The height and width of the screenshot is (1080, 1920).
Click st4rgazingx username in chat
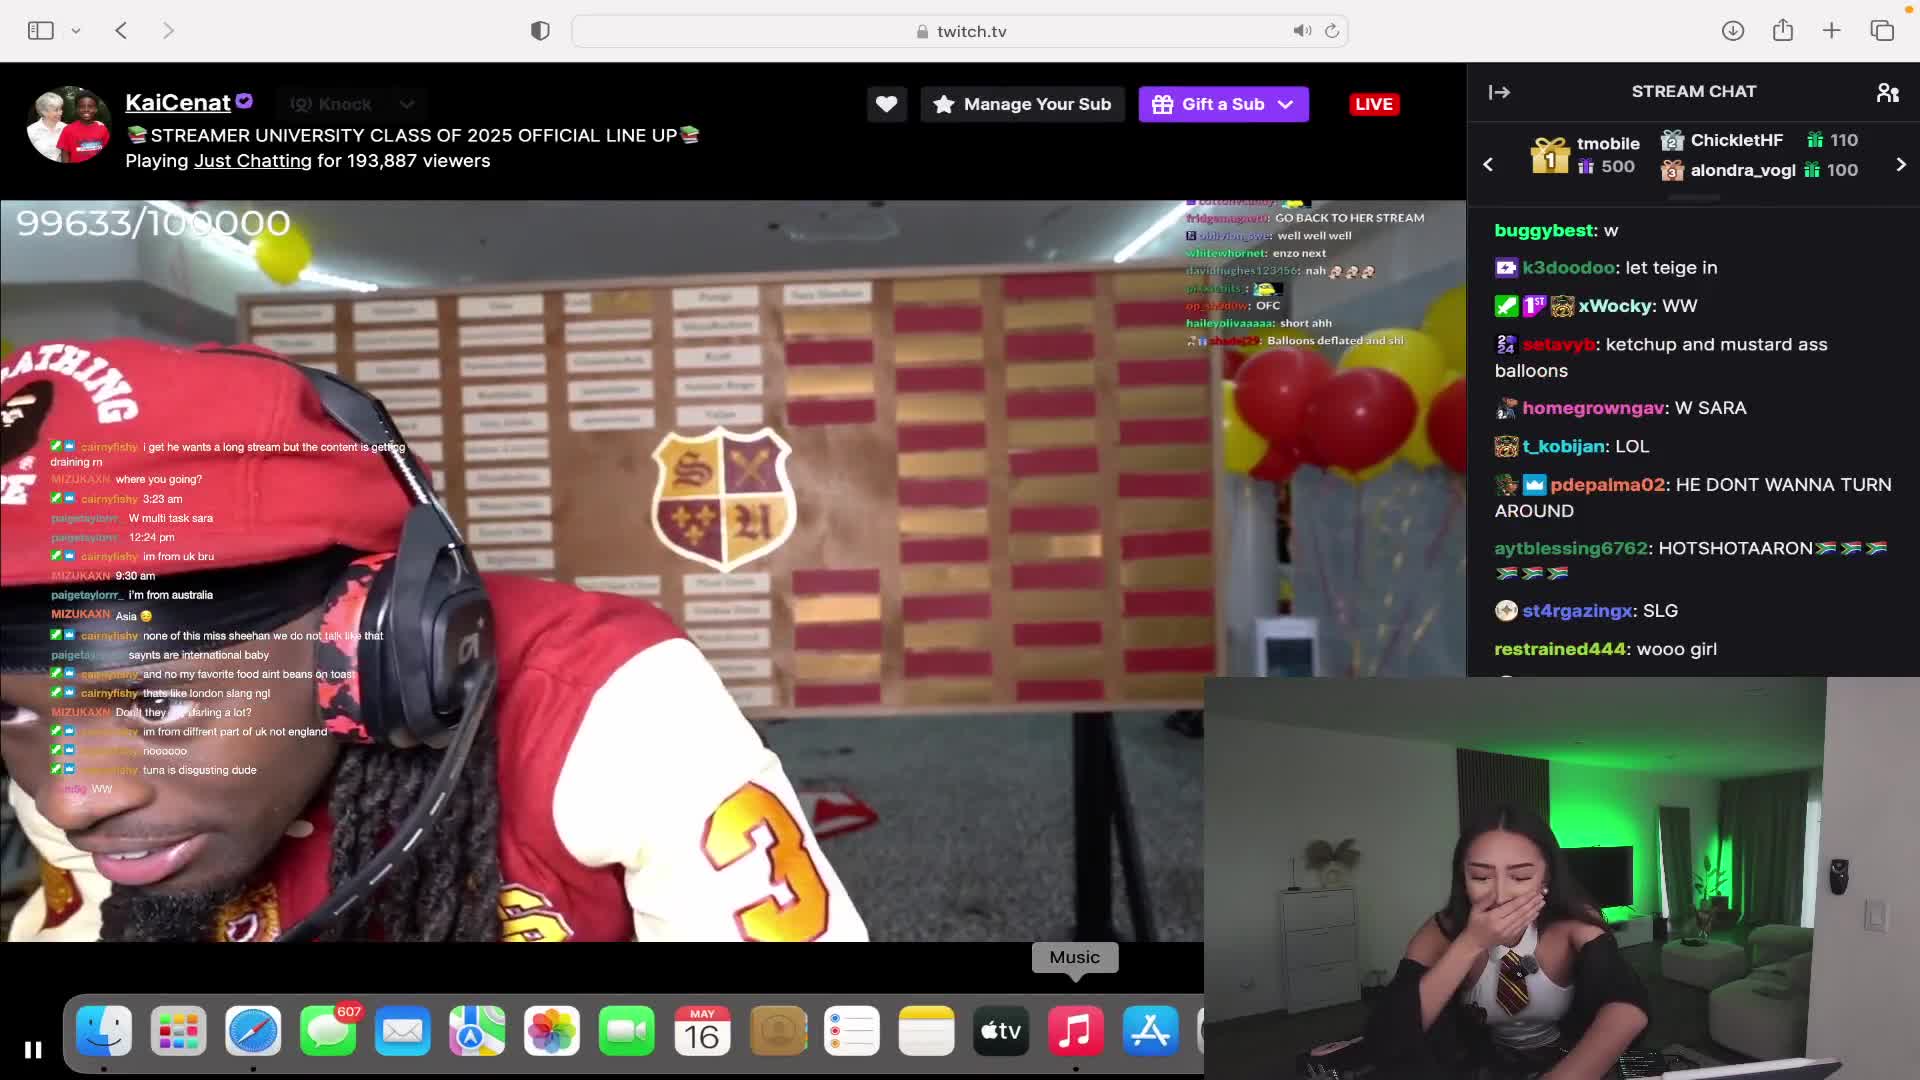[1577, 611]
